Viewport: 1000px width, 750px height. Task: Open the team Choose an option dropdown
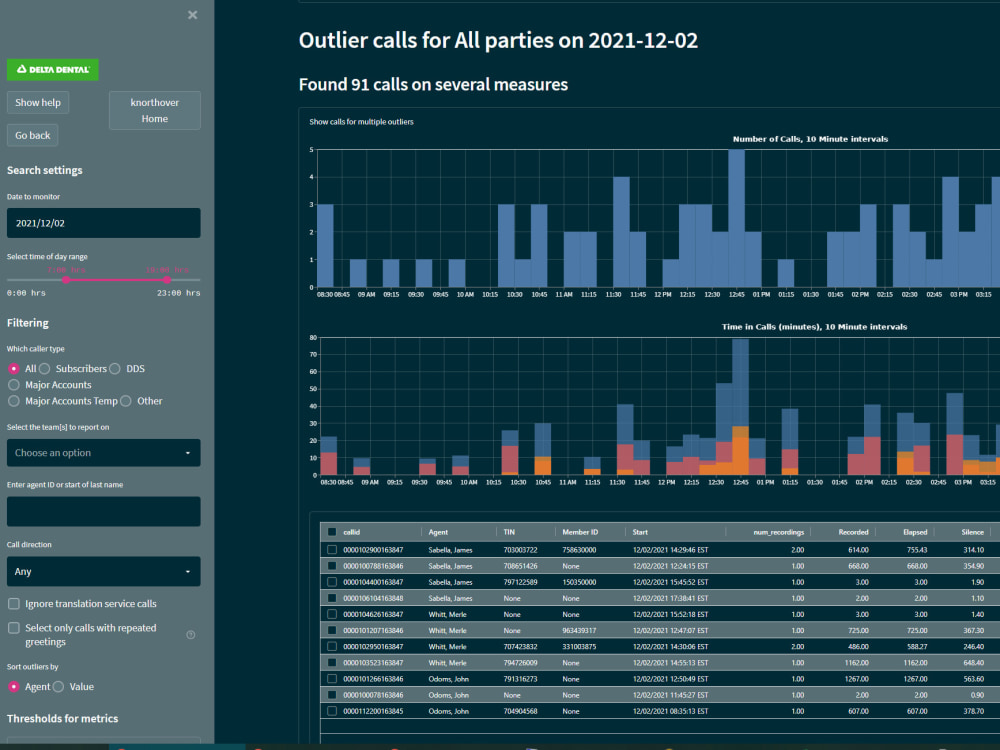(103, 453)
